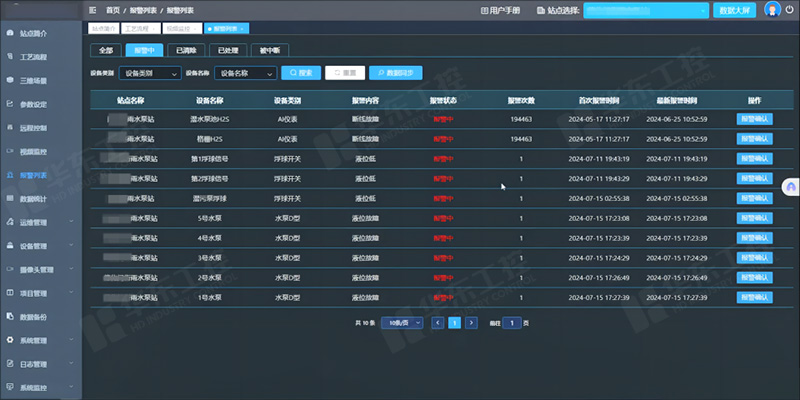Expand the 设备名称 dropdown
800x400 pixels.
[x=246, y=73]
